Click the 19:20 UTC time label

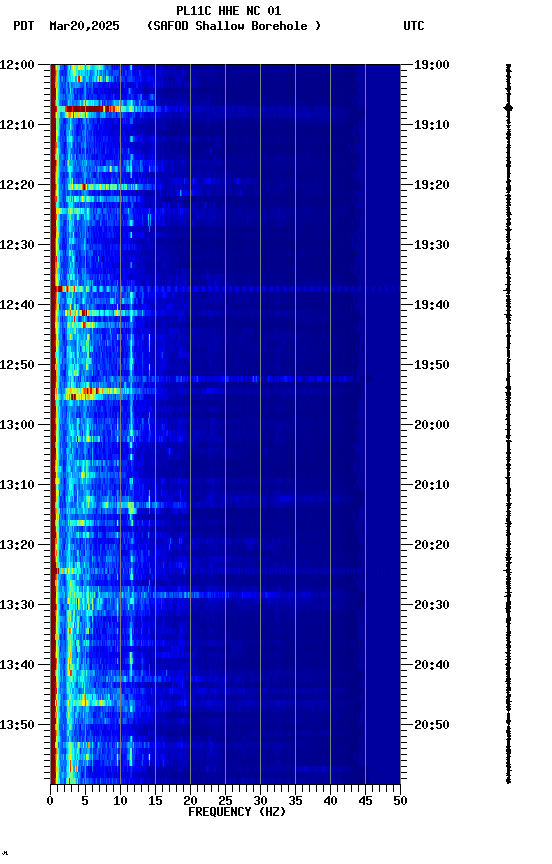[x=432, y=185]
